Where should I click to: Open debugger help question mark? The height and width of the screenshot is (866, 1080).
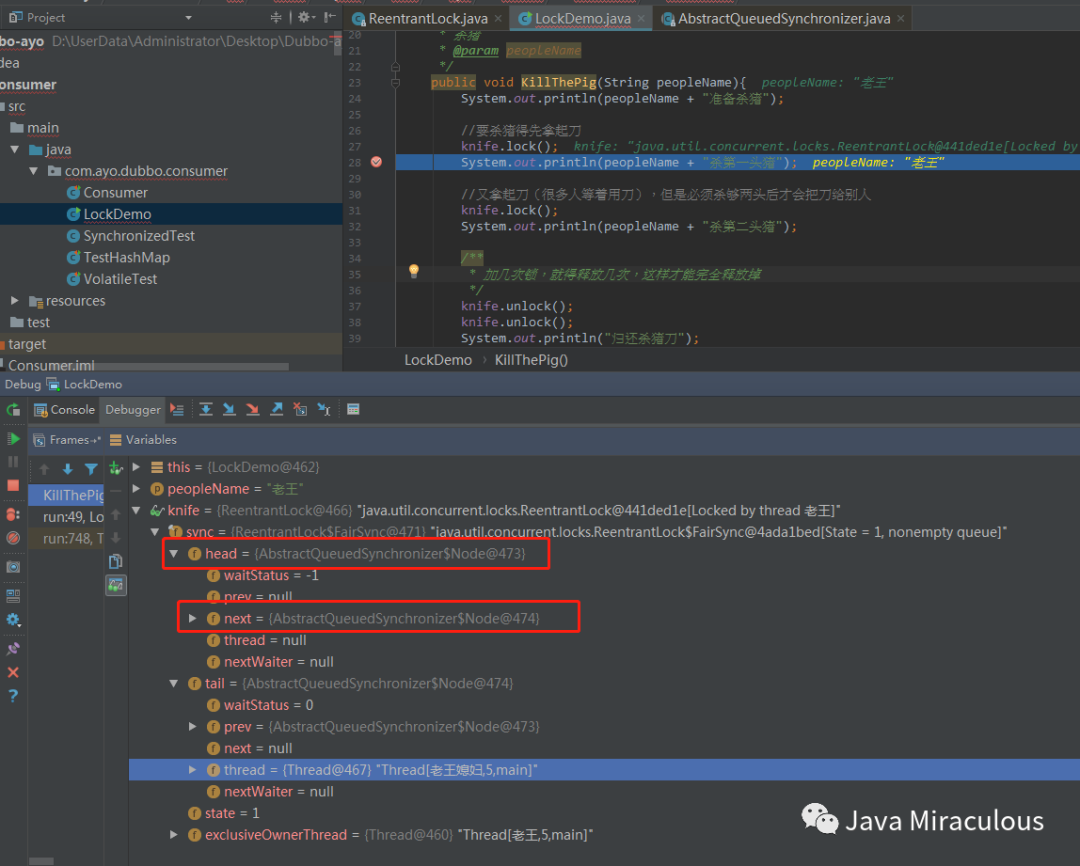13,696
